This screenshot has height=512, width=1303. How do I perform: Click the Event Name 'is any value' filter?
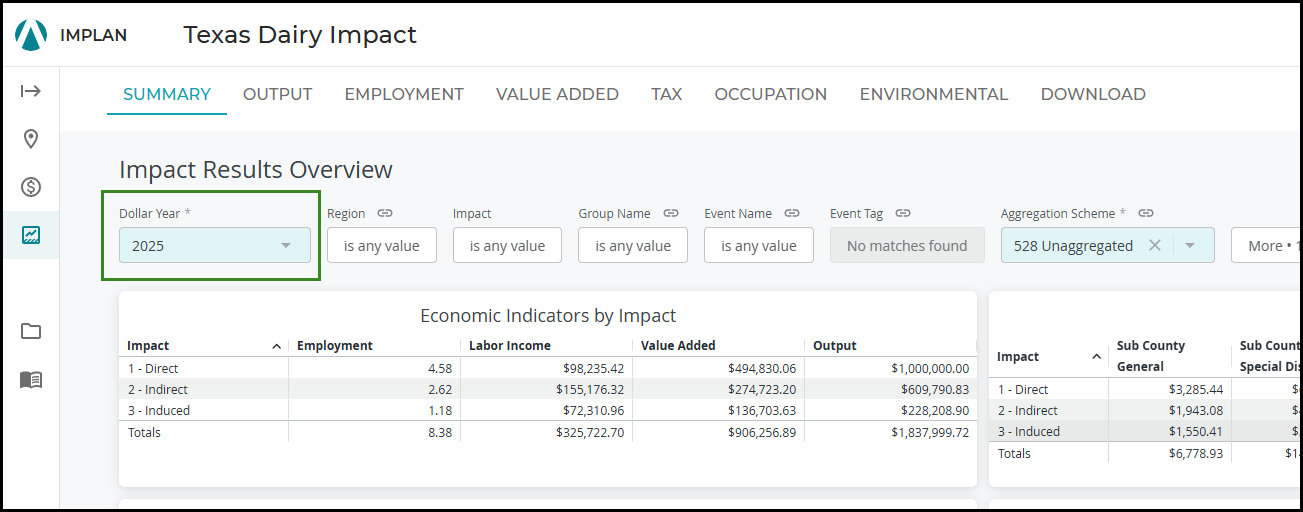coord(758,245)
